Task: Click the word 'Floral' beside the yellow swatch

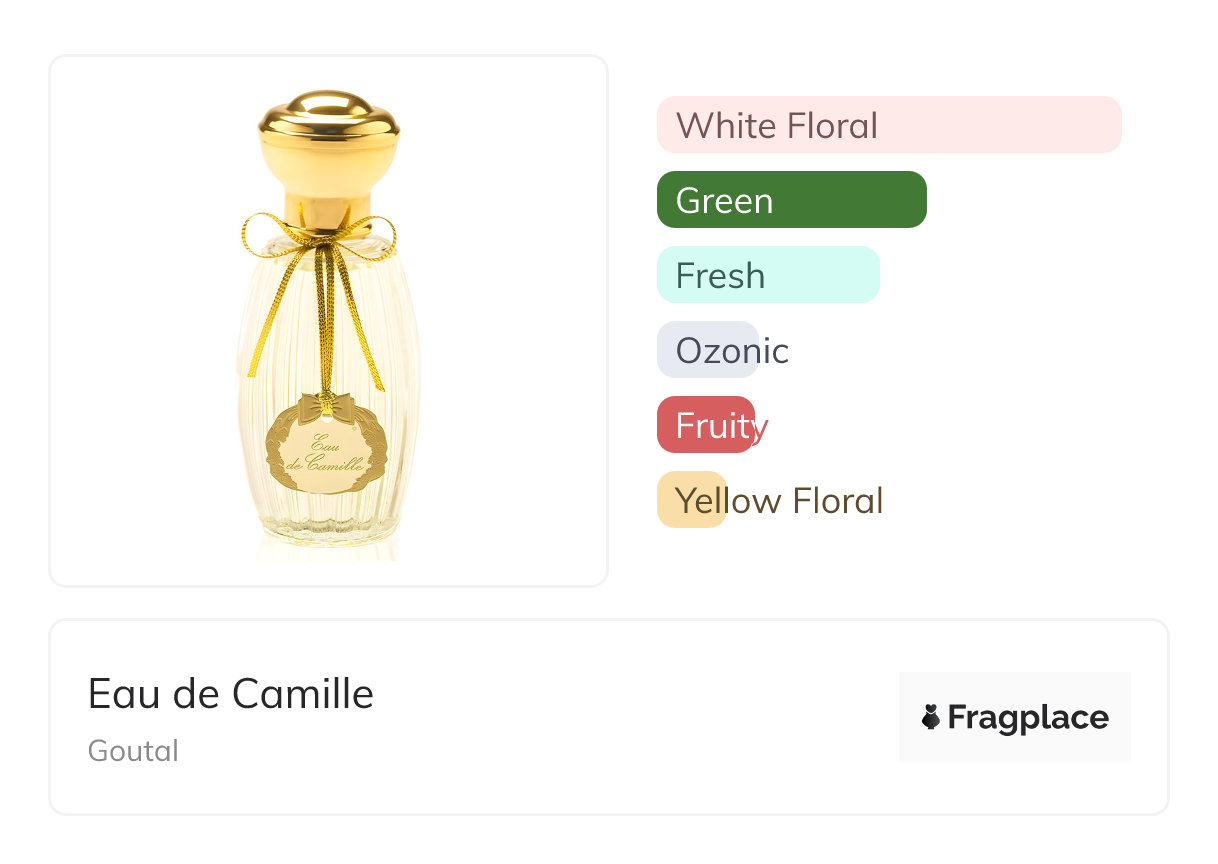Action: 836,501
